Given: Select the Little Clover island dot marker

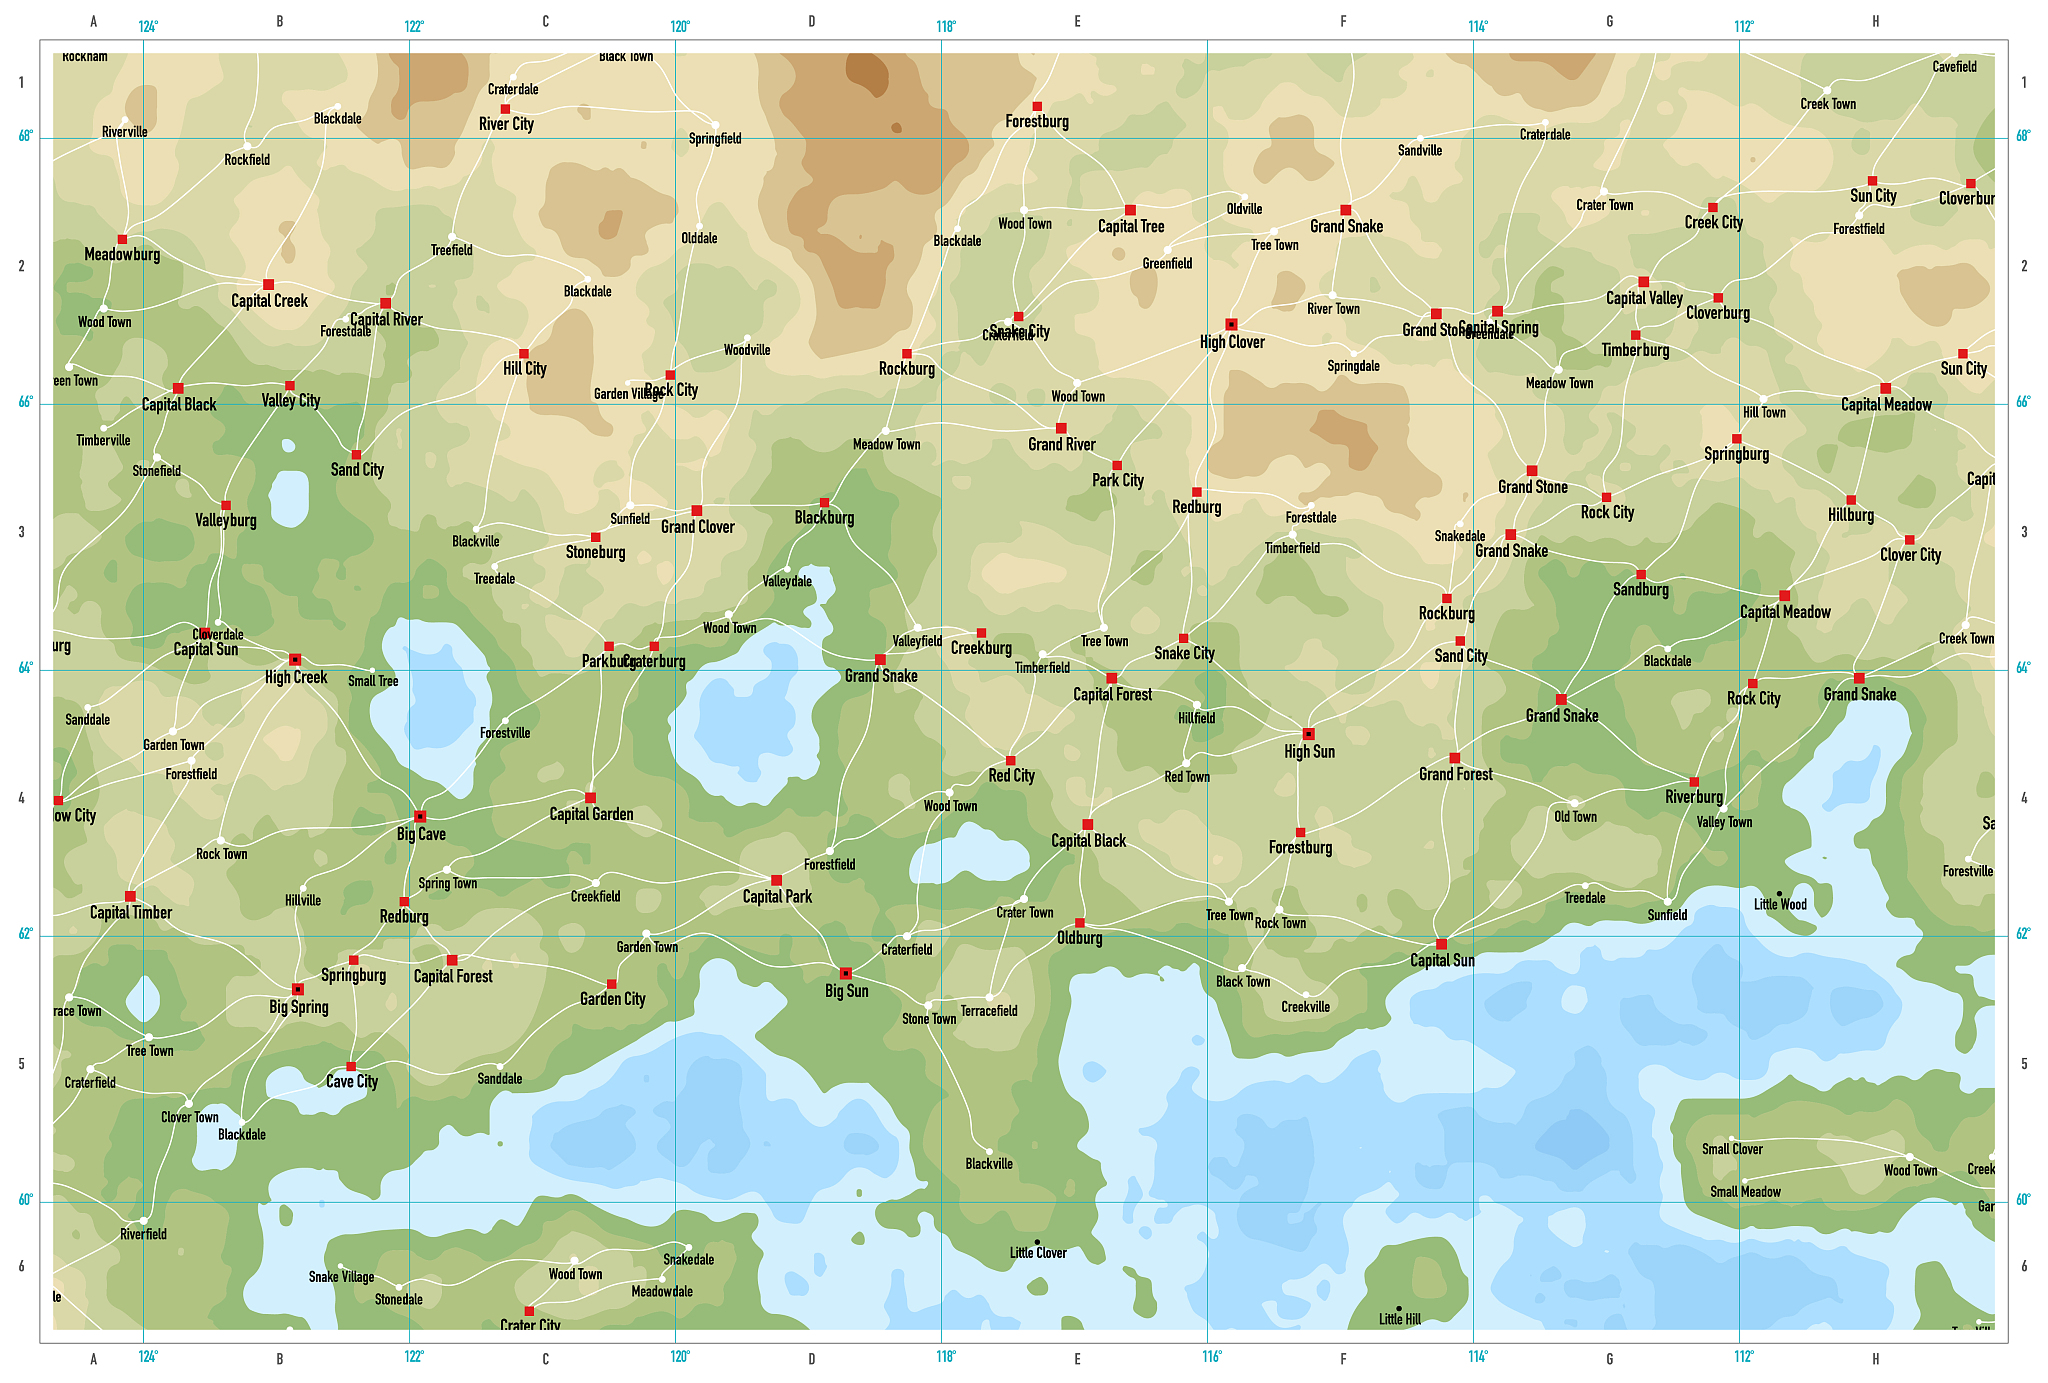Looking at the screenshot, I should pyautogui.click(x=1037, y=1242).
